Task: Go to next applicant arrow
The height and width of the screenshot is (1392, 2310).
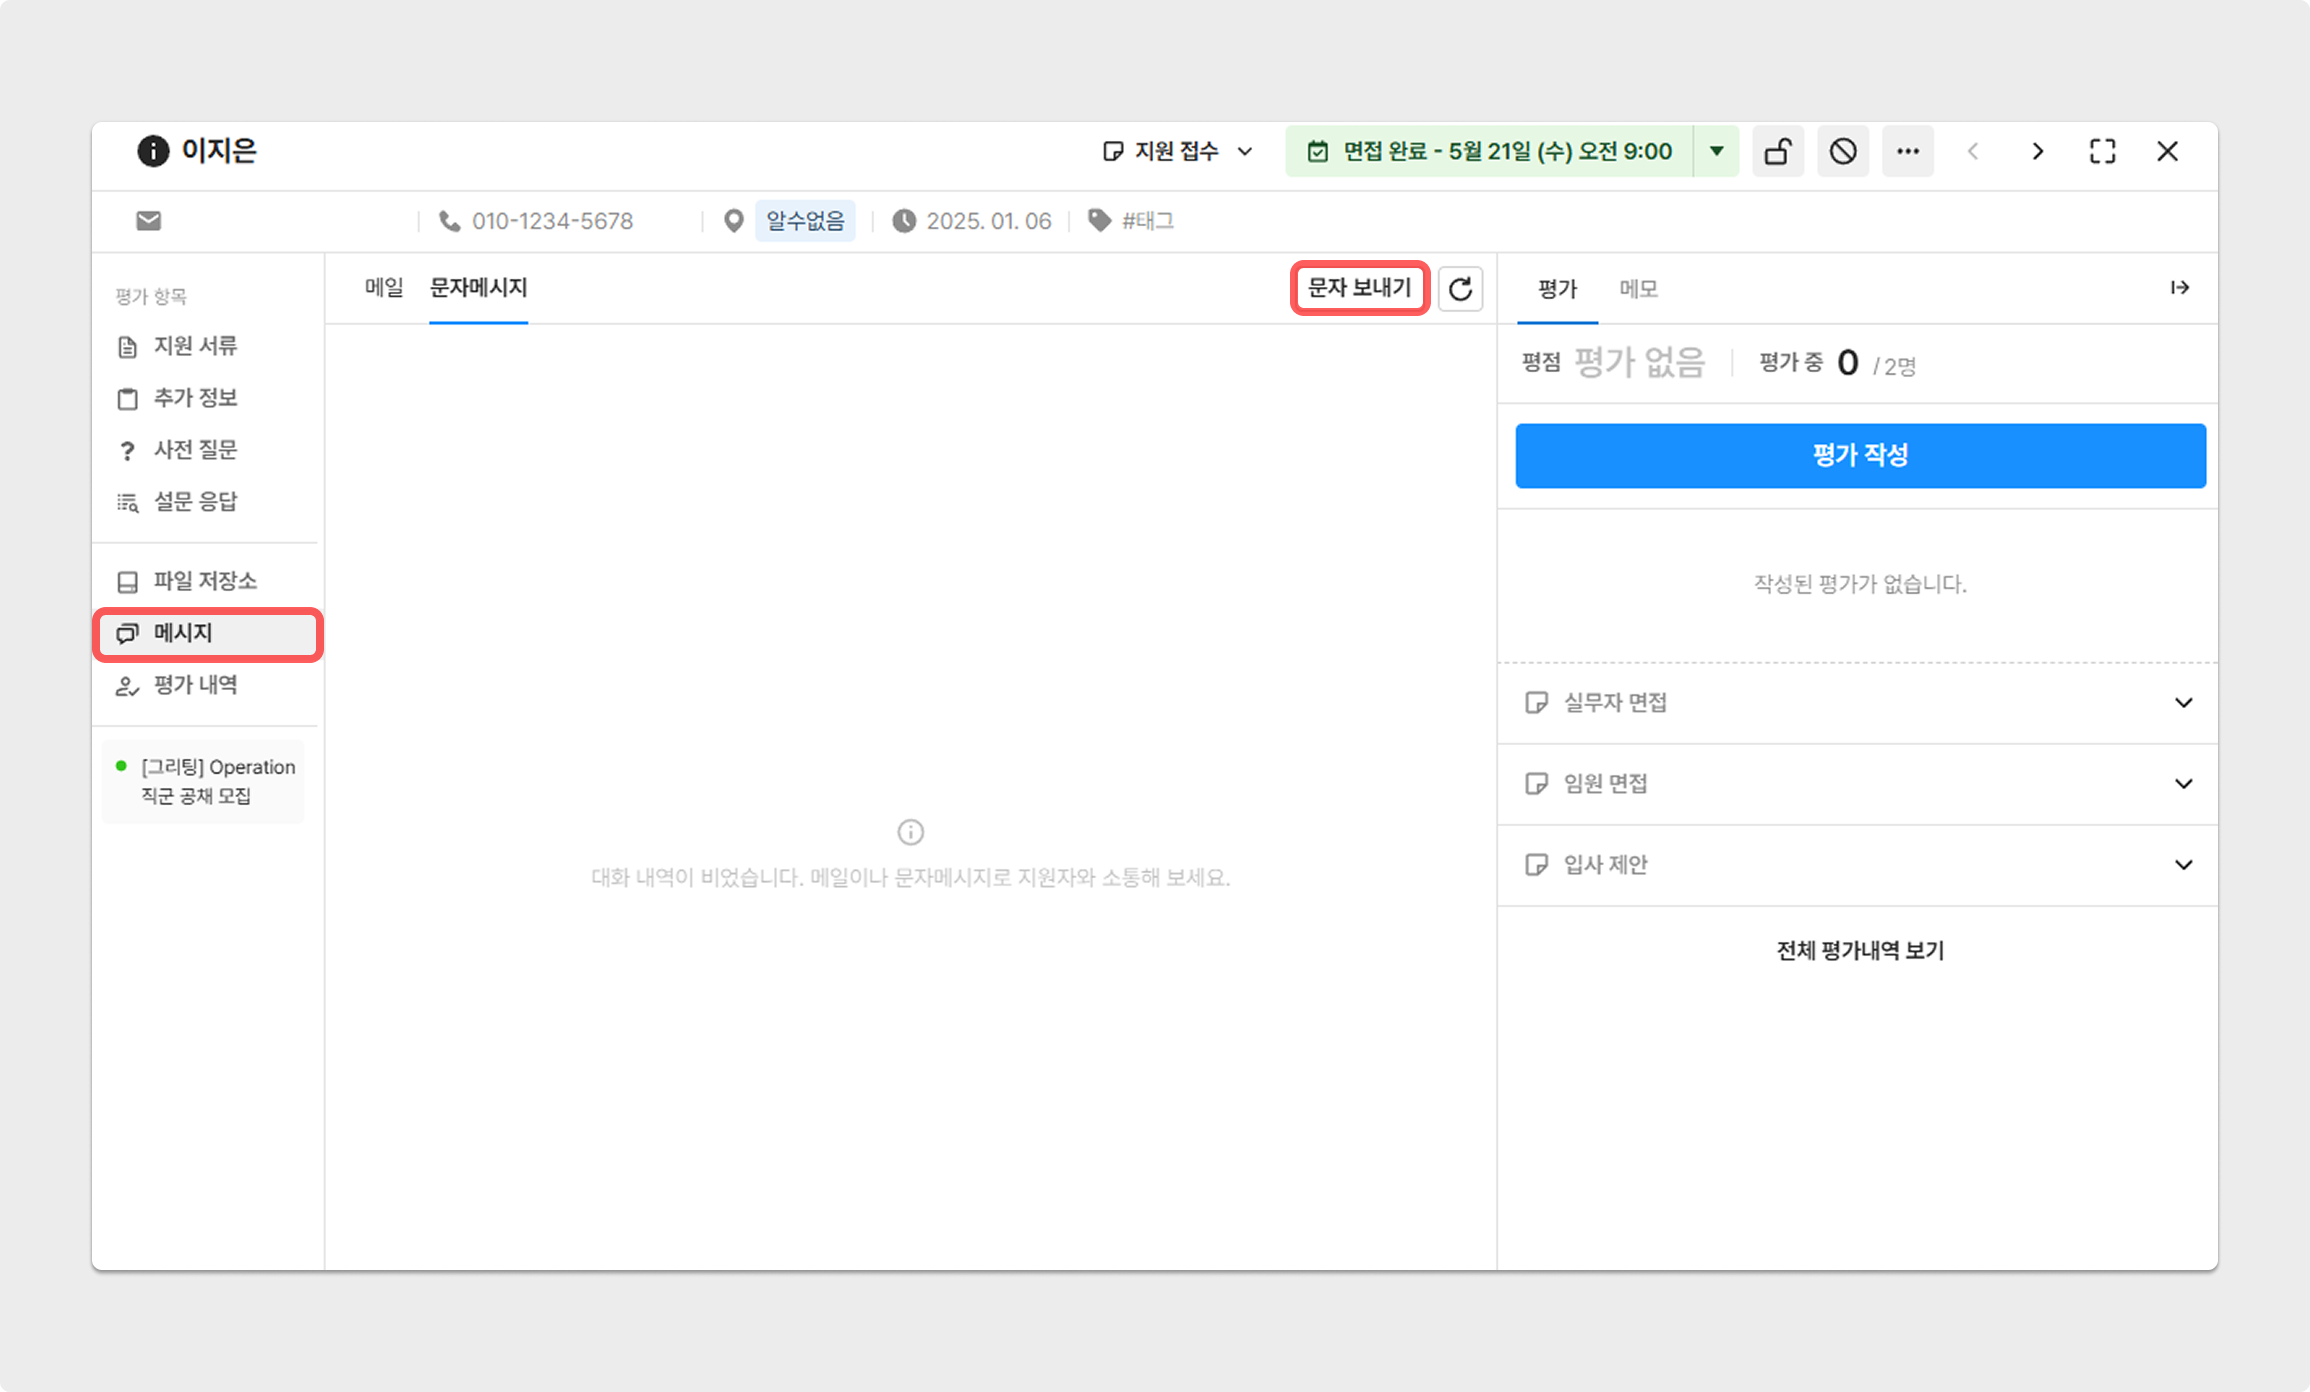Action: 2037,152
